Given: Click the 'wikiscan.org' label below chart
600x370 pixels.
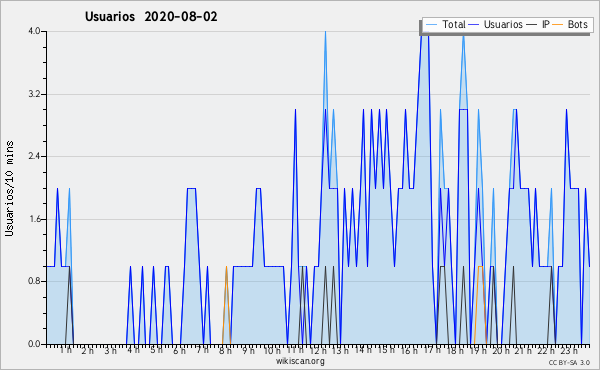Looking at the screenshot, I should pyautogui.click(x=300, y=361).
